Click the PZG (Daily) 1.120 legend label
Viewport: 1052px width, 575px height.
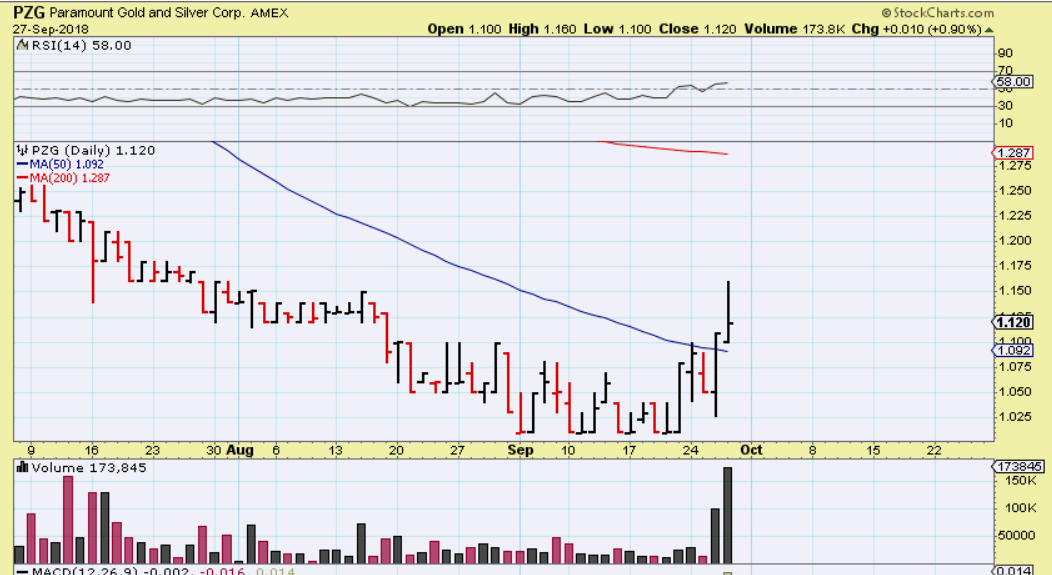coord(93,150)
